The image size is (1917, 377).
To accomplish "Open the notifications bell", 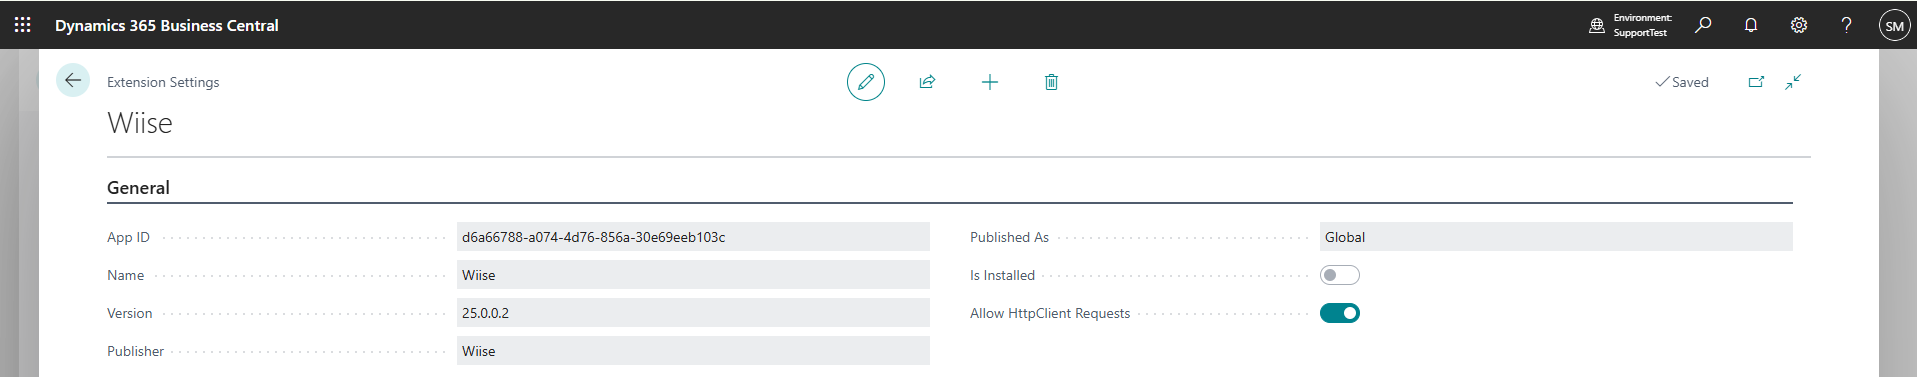I will pos(1751,25).
